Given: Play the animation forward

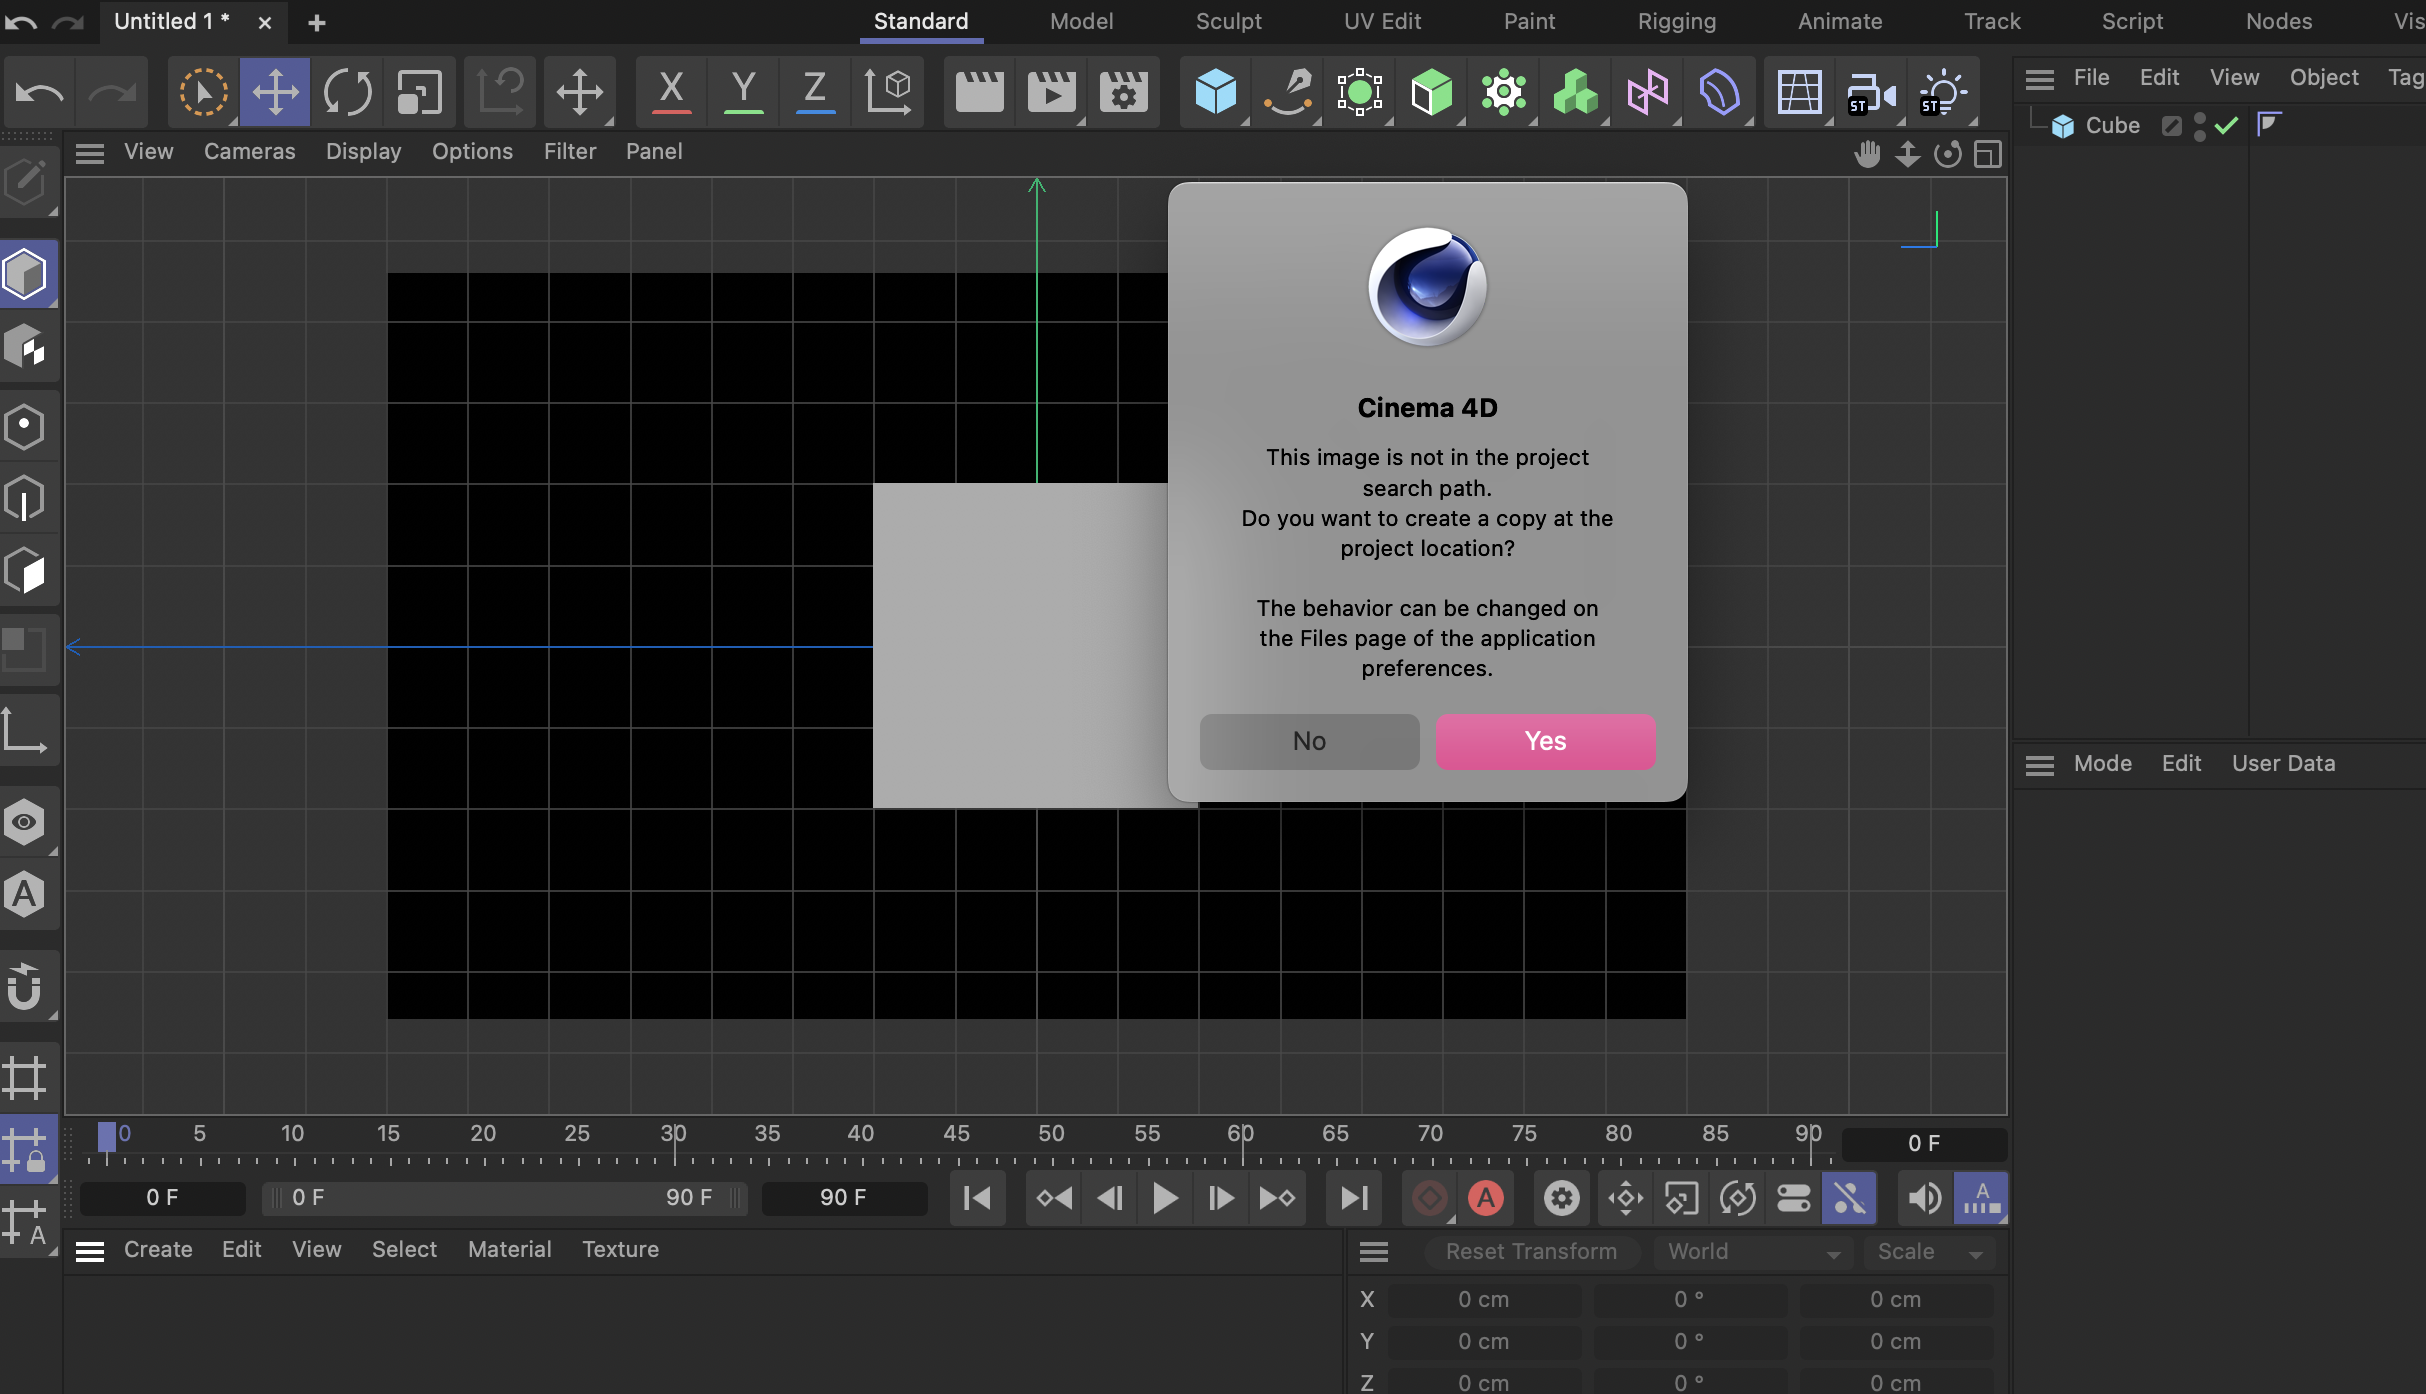Looking at the screenshot, I should coord(1164,1197).
